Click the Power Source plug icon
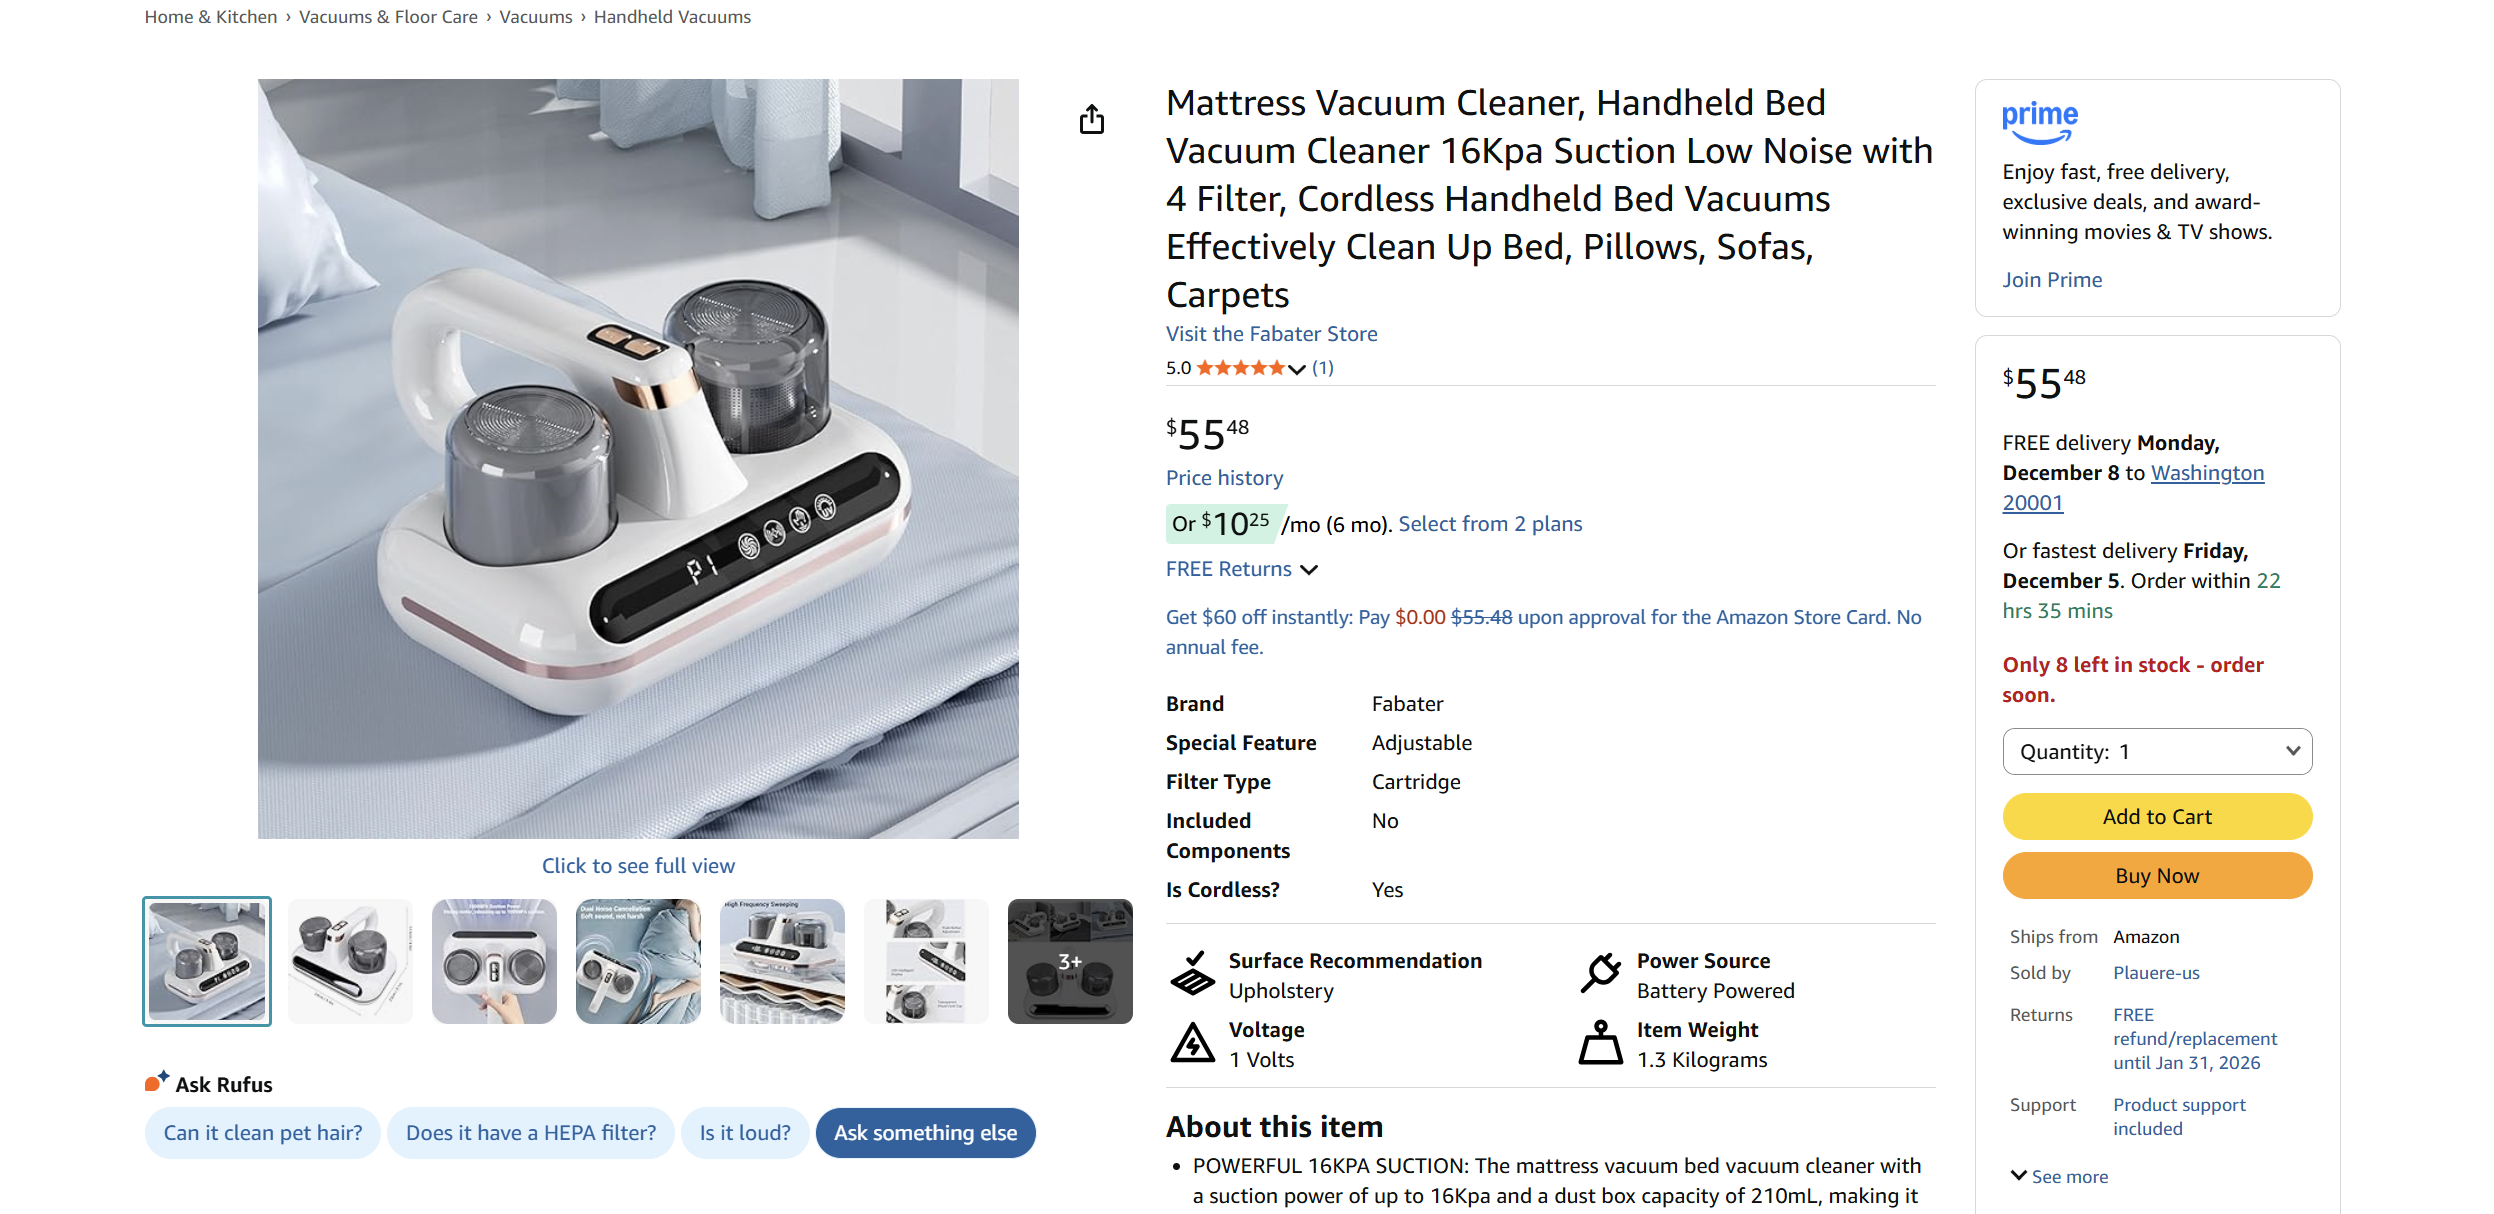Screen dimensions: 2494x1214 tap(1600, 974)
